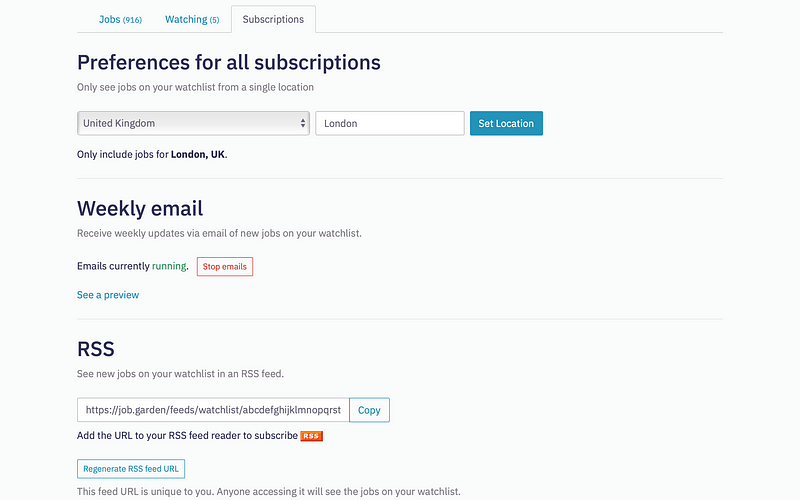The height and width of the screenshot is (500, 800).
Task: Click the Weekly email heading
Action: (x=140, y=209)
